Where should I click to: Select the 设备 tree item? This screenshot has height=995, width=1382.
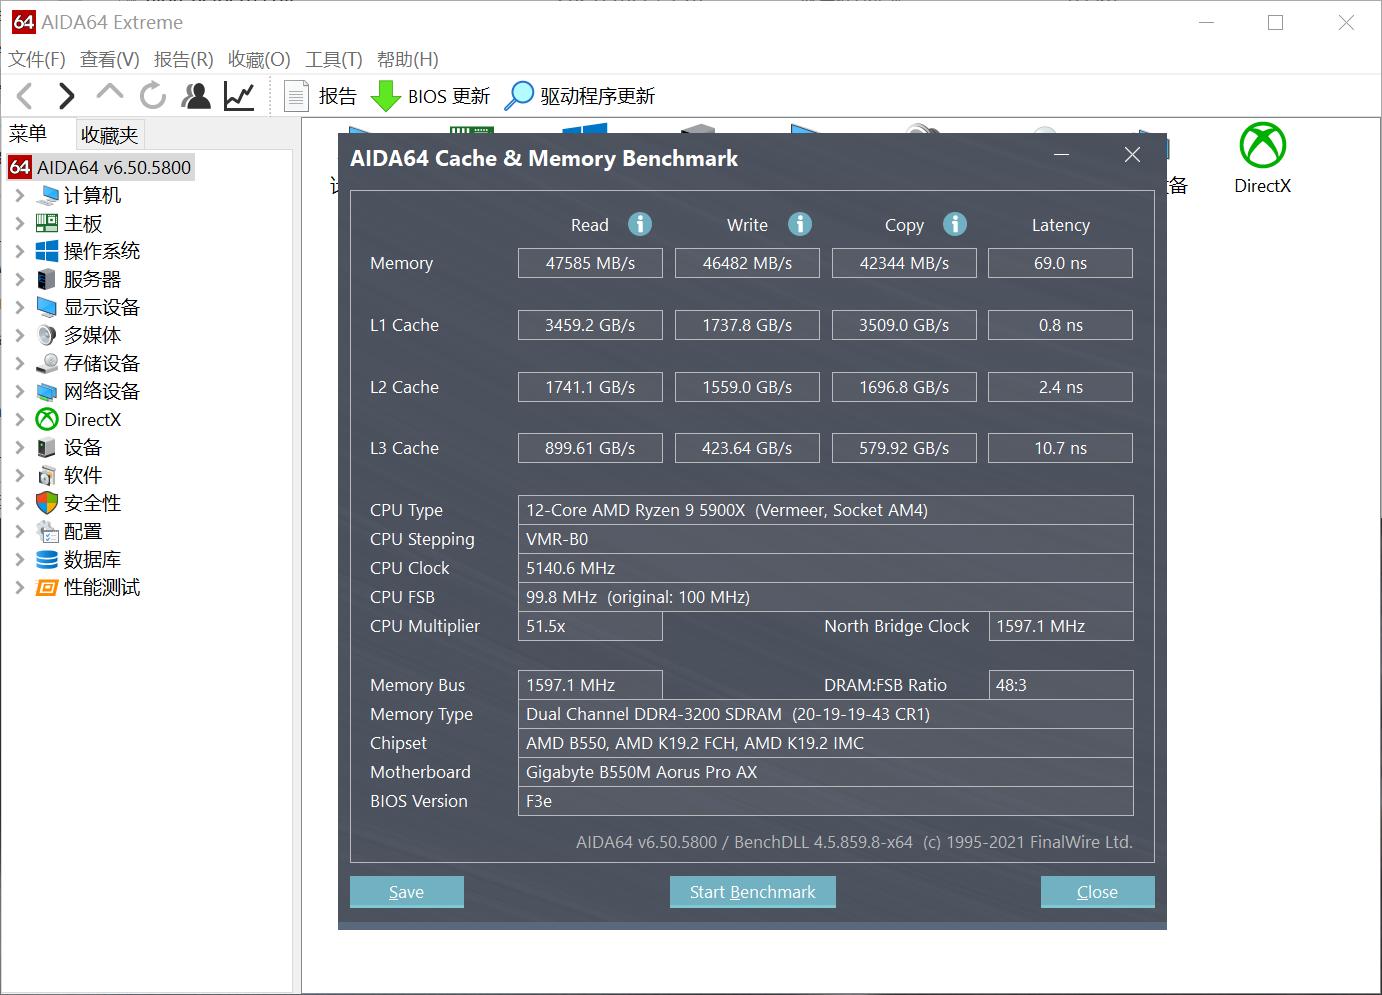pos(83,447)
